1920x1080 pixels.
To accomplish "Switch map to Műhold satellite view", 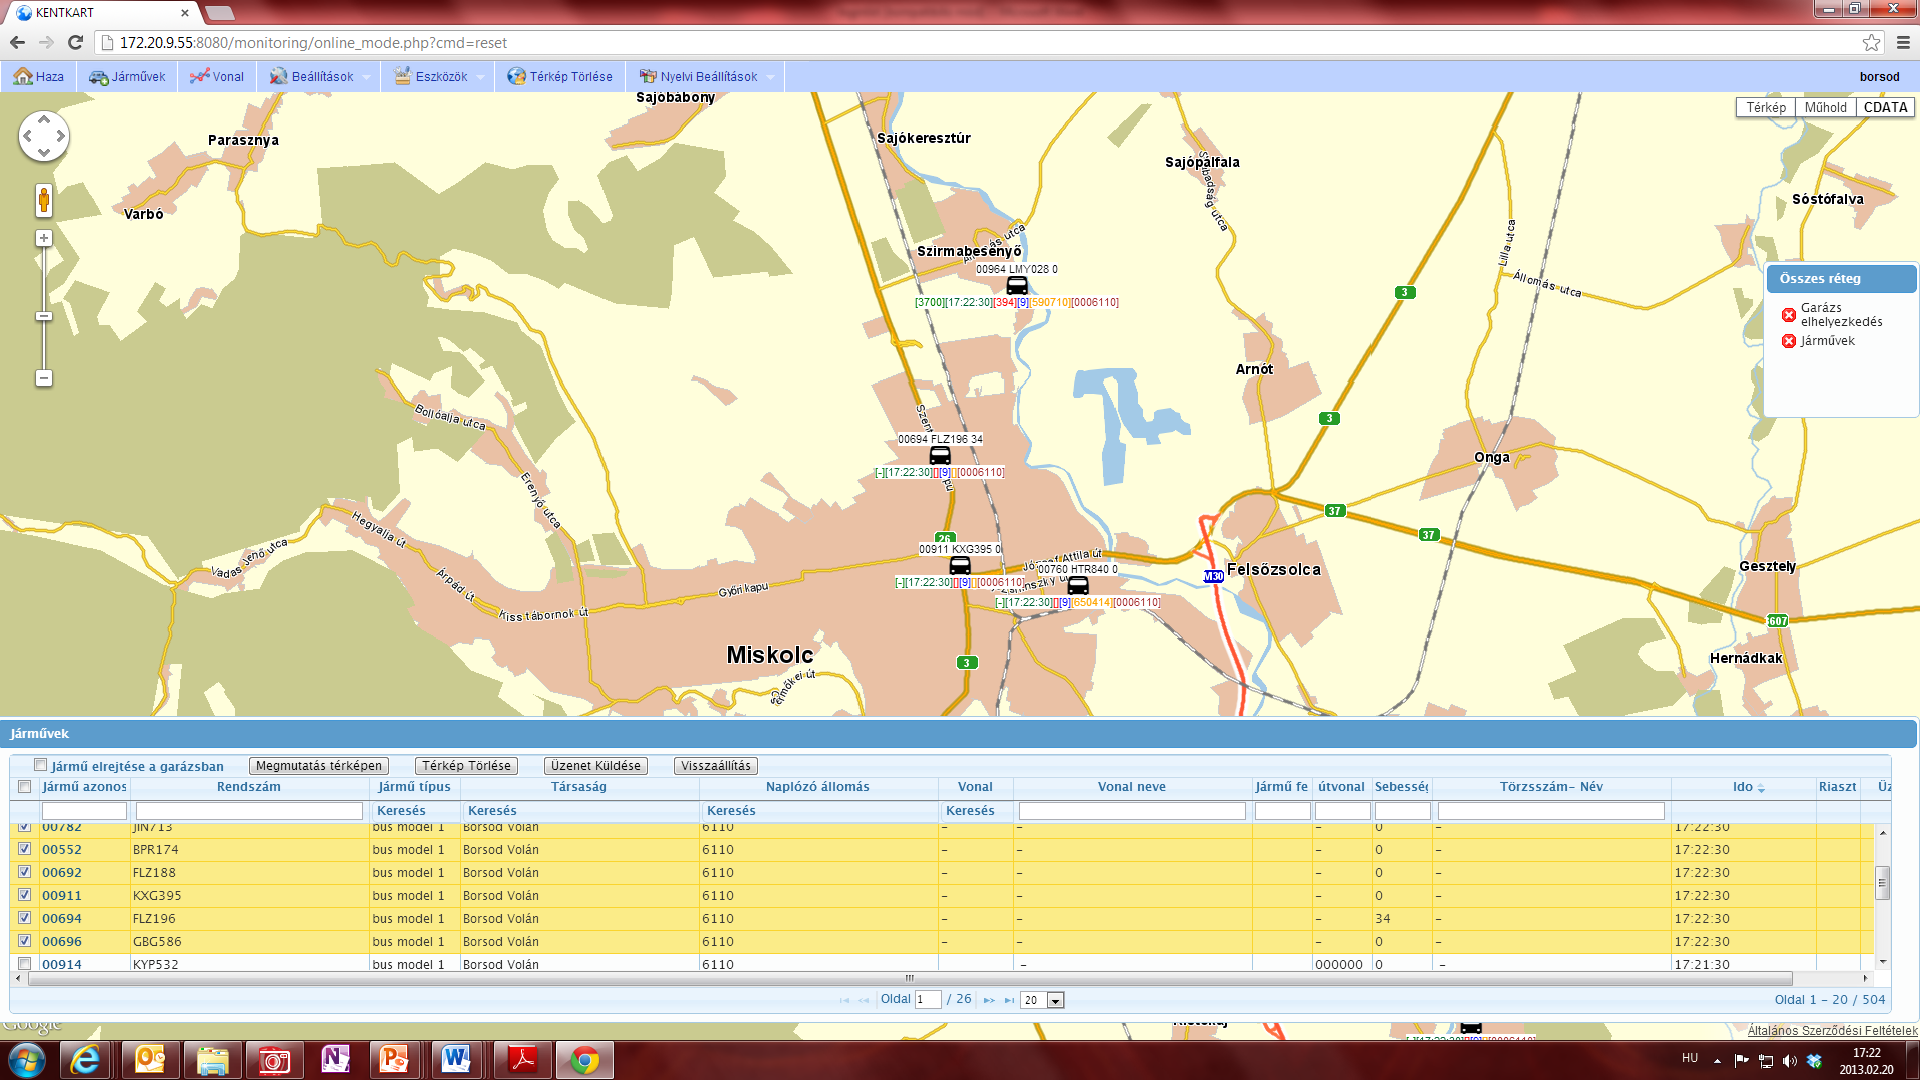I will tap(1826, 107).
